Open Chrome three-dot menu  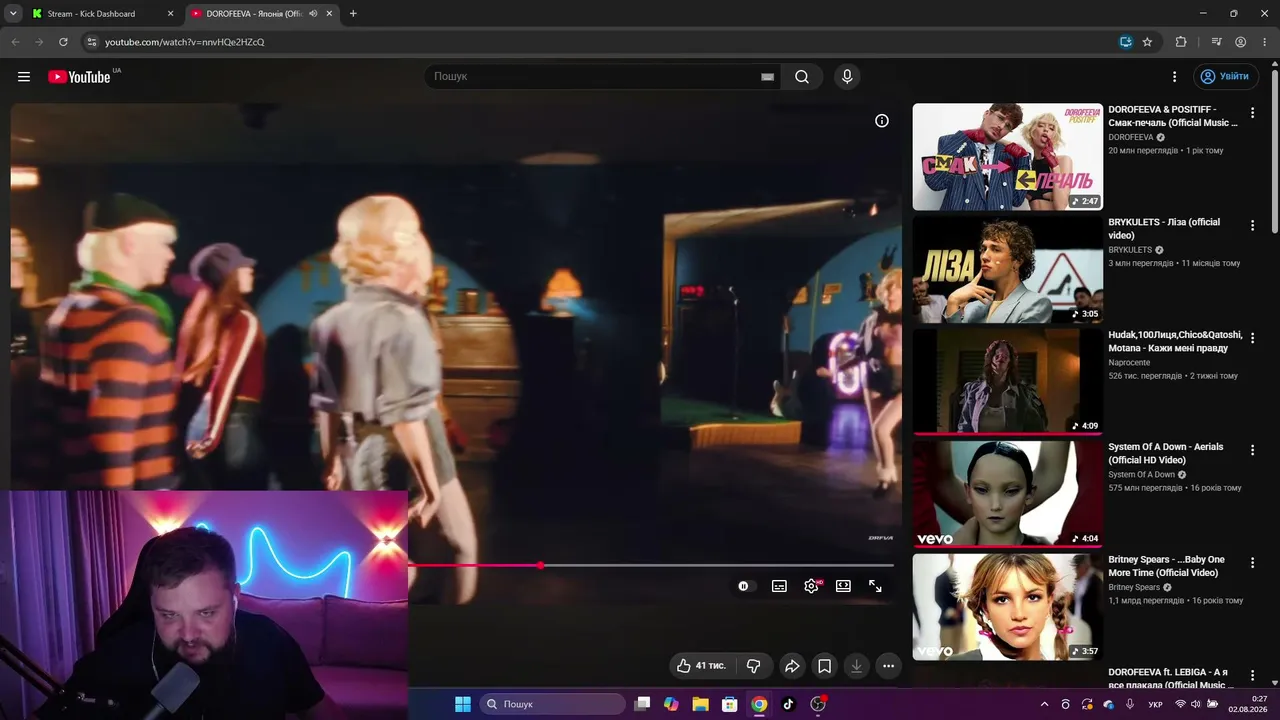click(x=1264, y=42)
